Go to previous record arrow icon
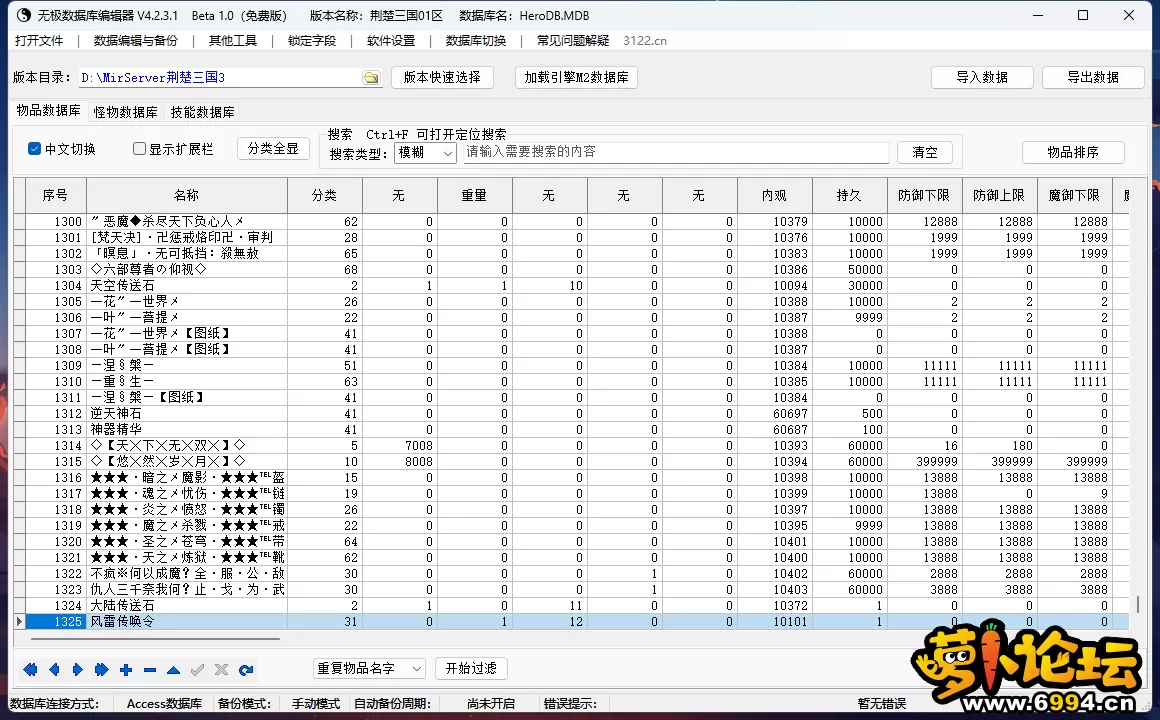The width and height of the screenshot is (1160, 720). pyautogui.click(x=54, y=670)
